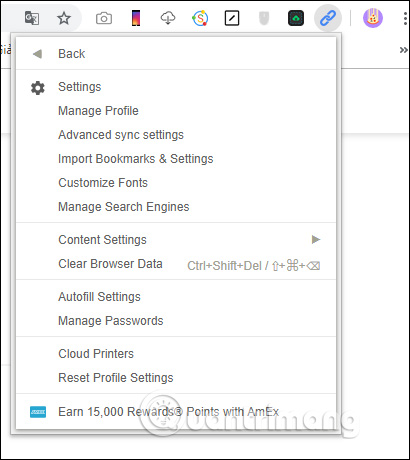Choose Reset Profile Settings
The width and height of the screenshot is (410, 460).
[x=176, y=378]
